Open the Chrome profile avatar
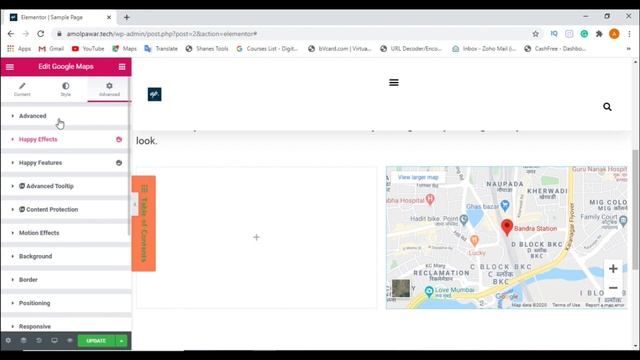Viewport: 640px width, 360px height. 614,34
